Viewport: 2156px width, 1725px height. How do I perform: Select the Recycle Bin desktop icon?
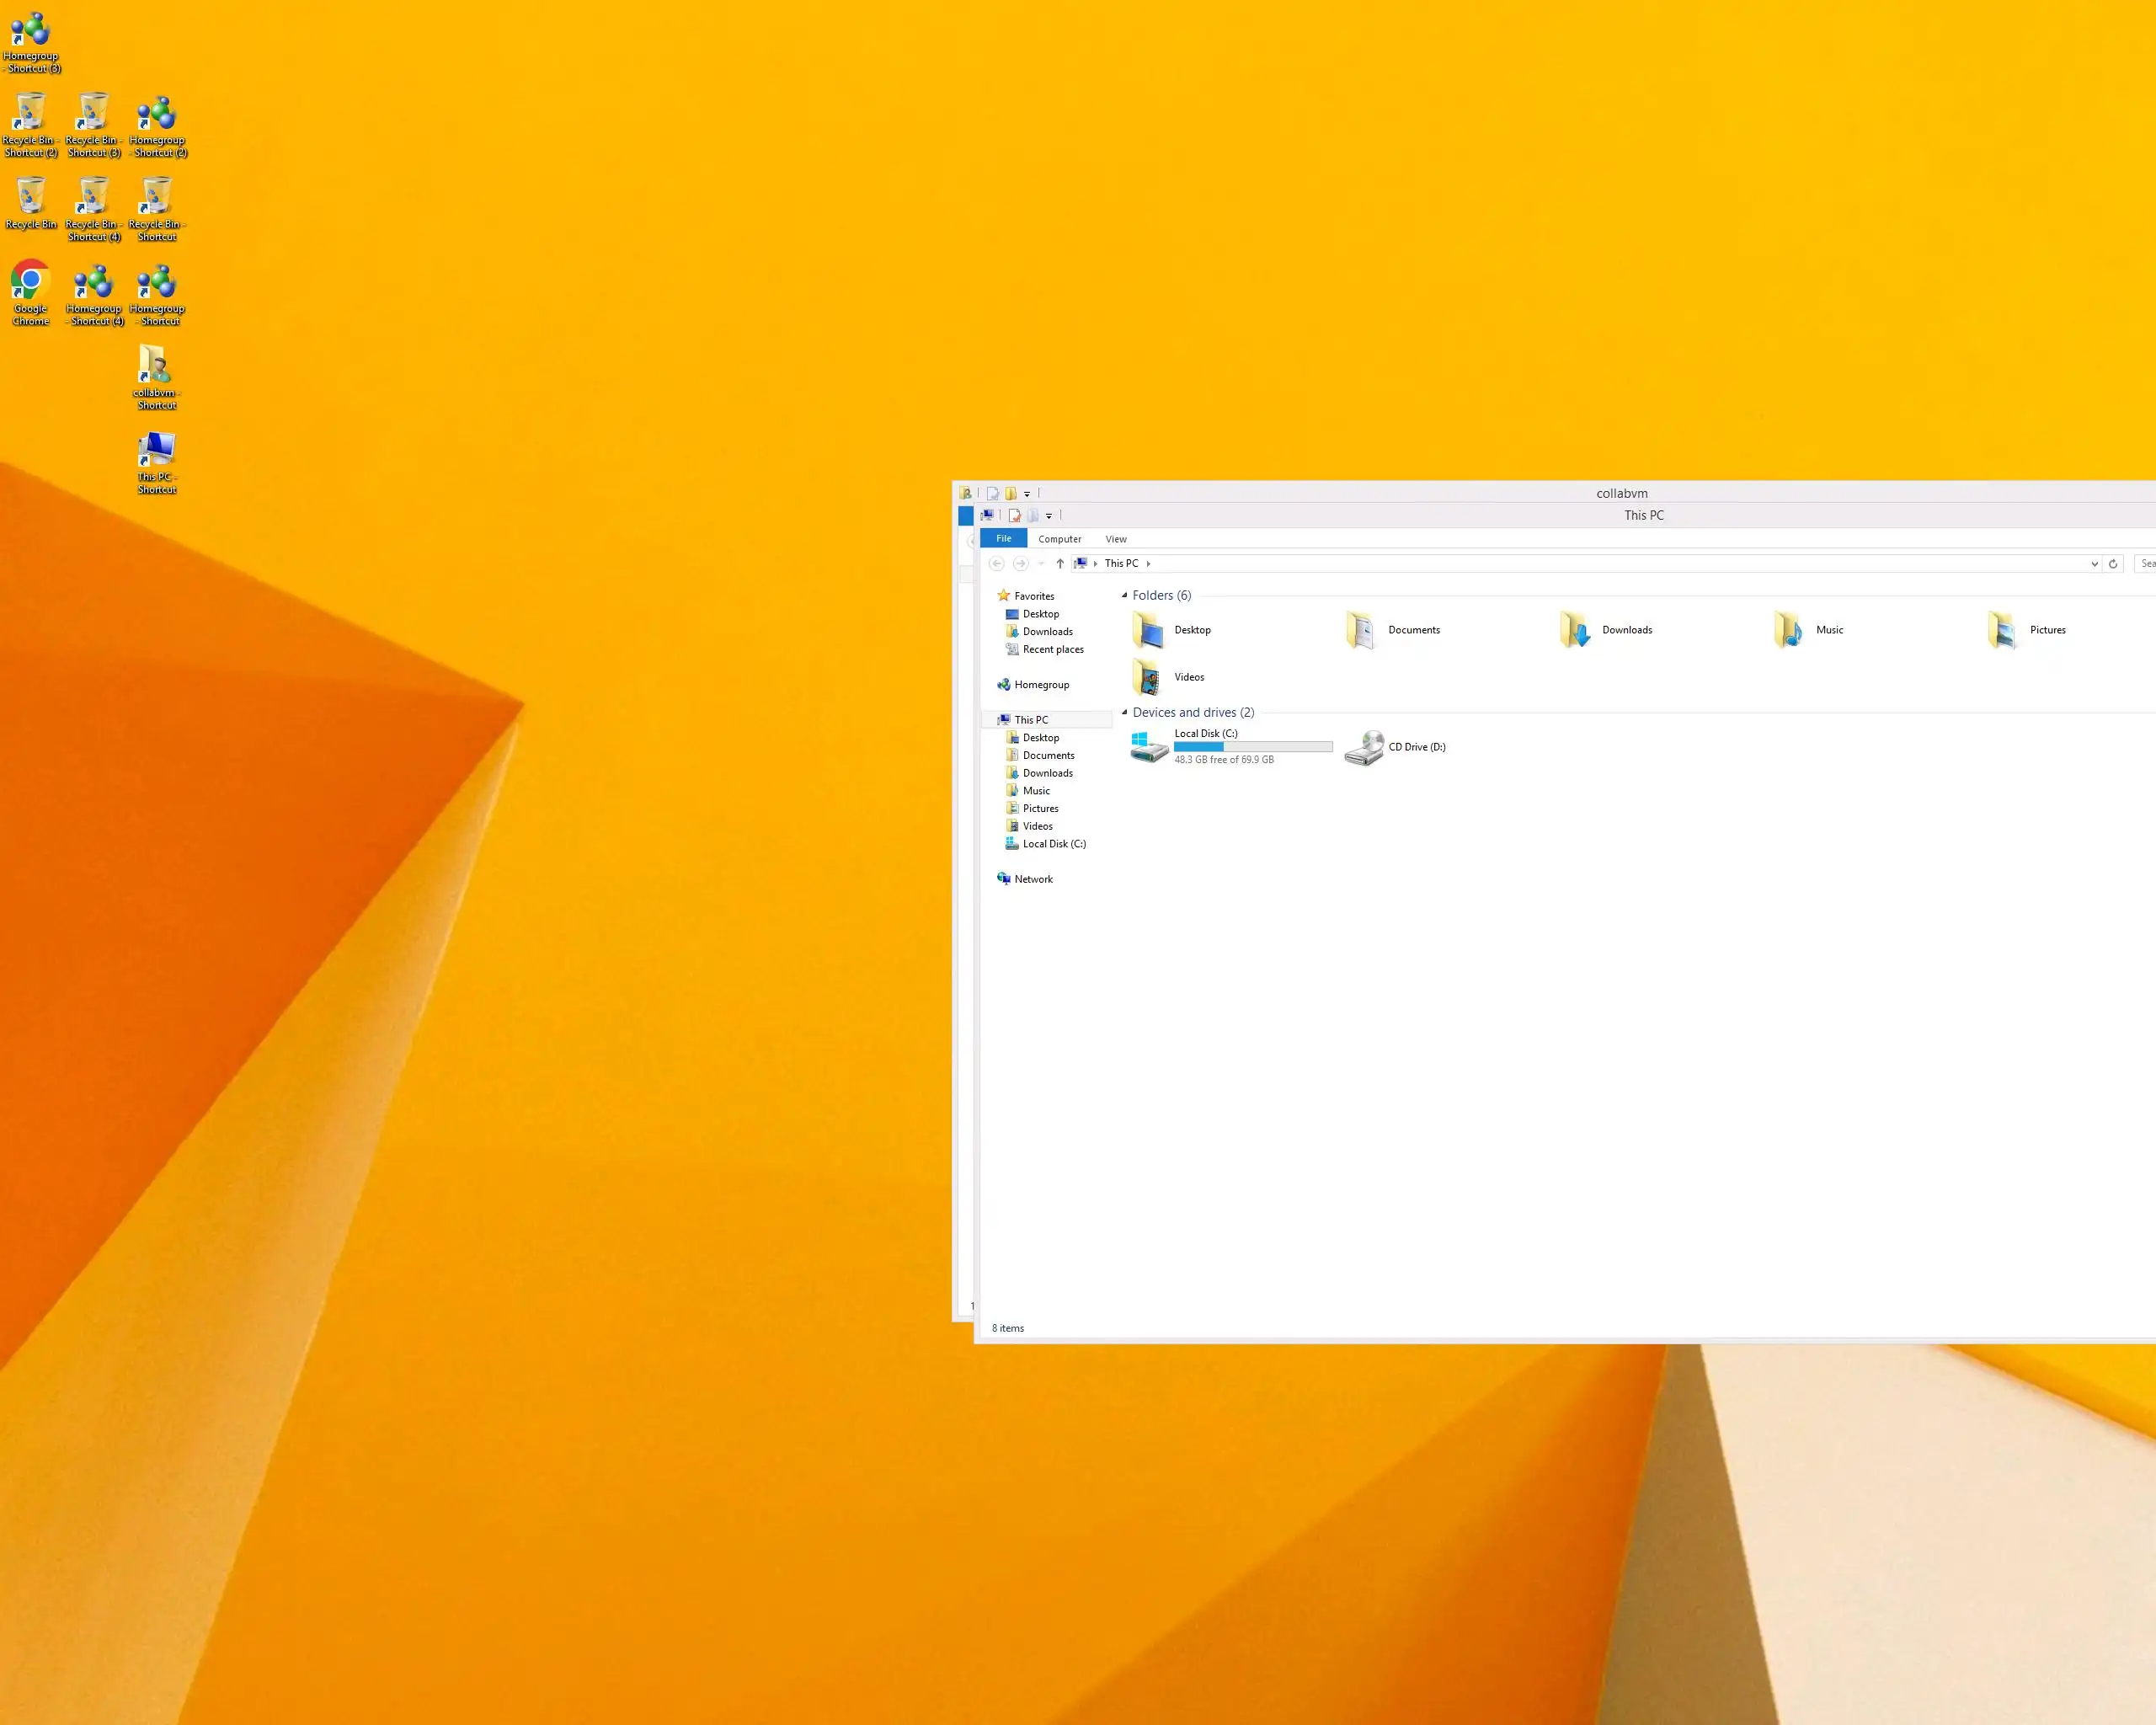pos(31,203)
